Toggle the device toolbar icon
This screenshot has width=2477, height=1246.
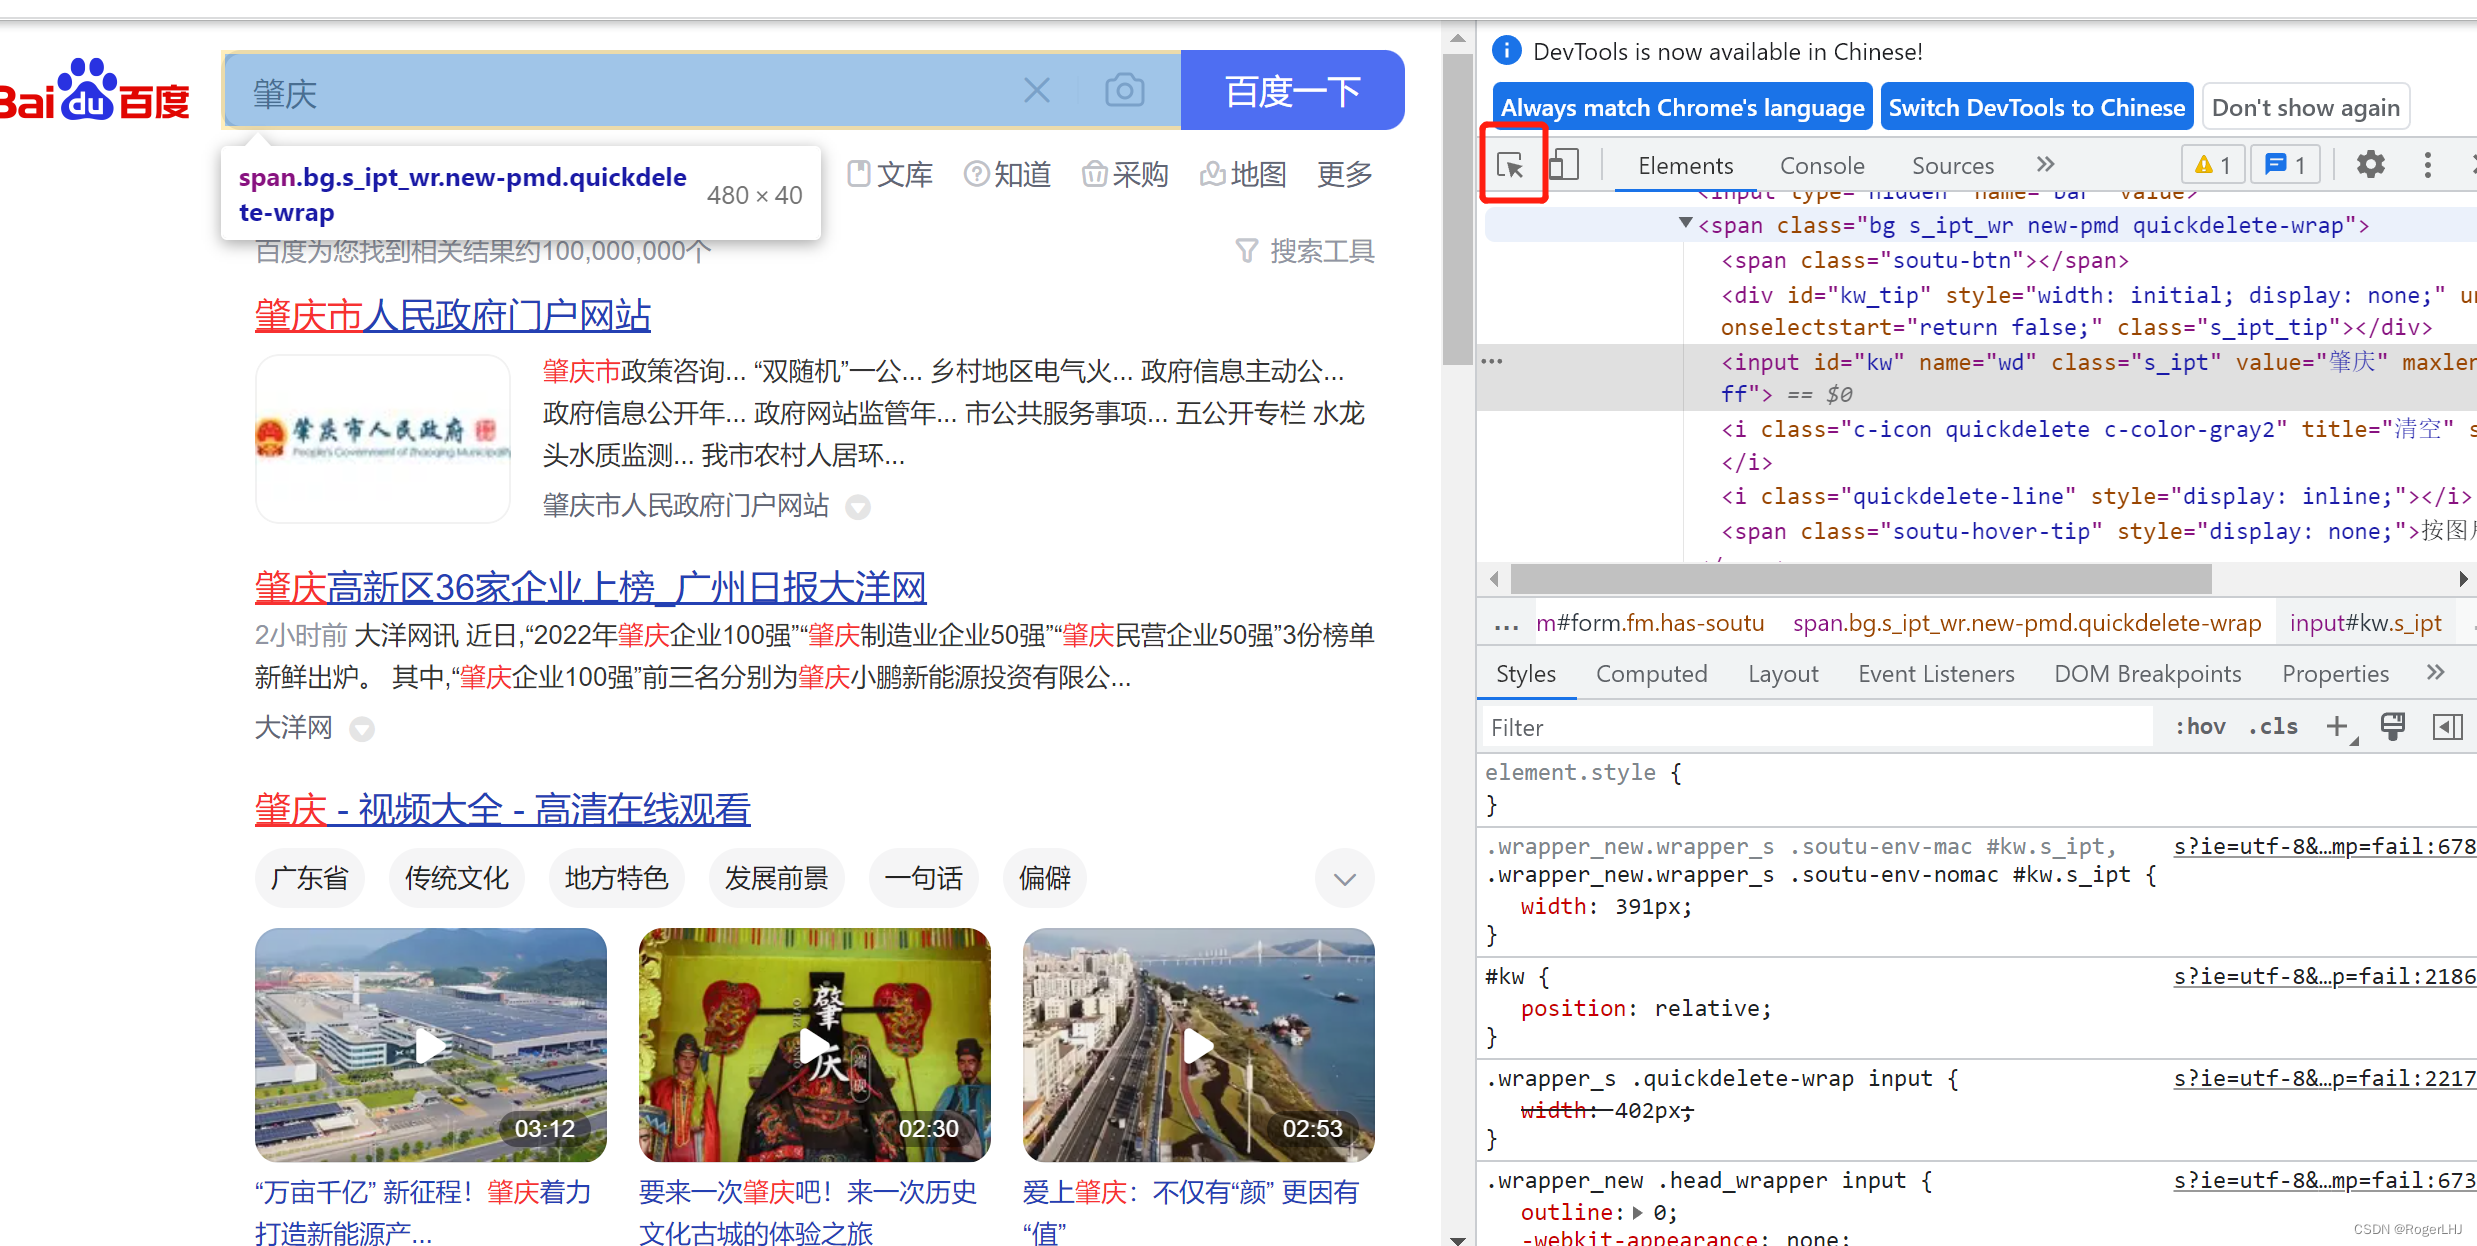[1564, 165]
